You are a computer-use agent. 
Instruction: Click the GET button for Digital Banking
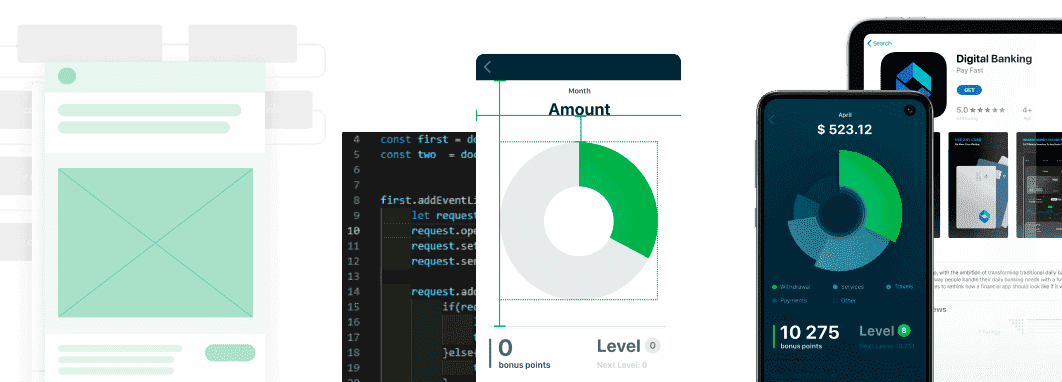pos(969,90)
